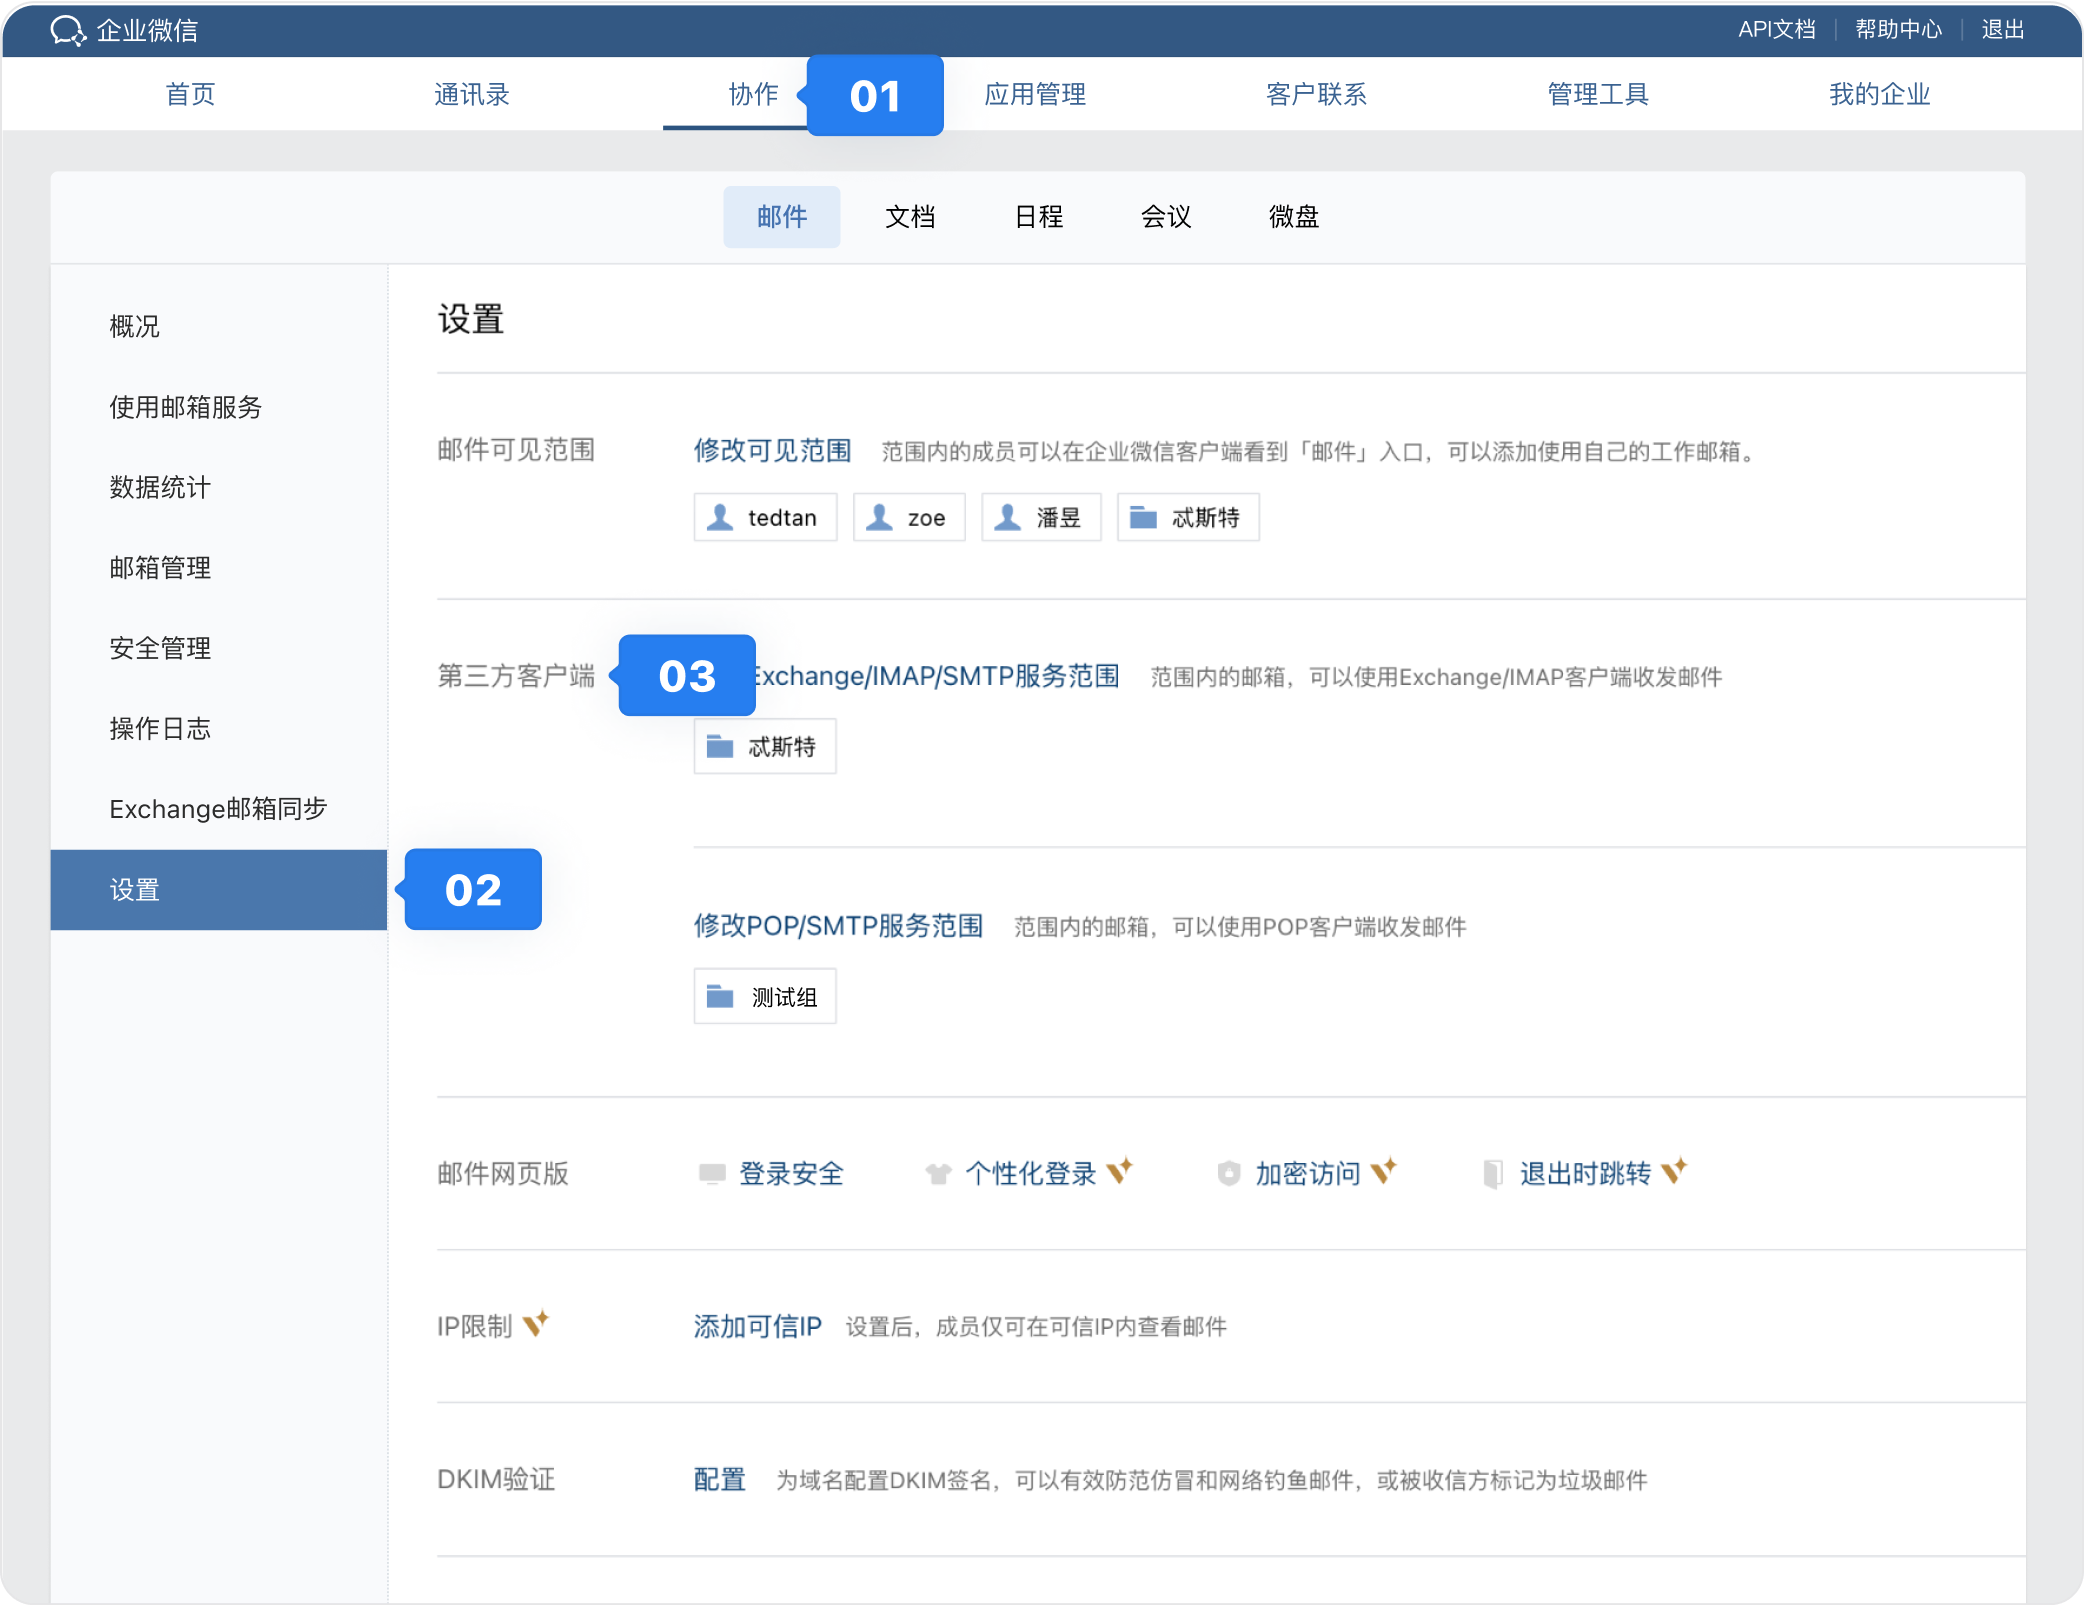
Task: Click 帮助中心 in the top bar
Action: (1898, 30)
